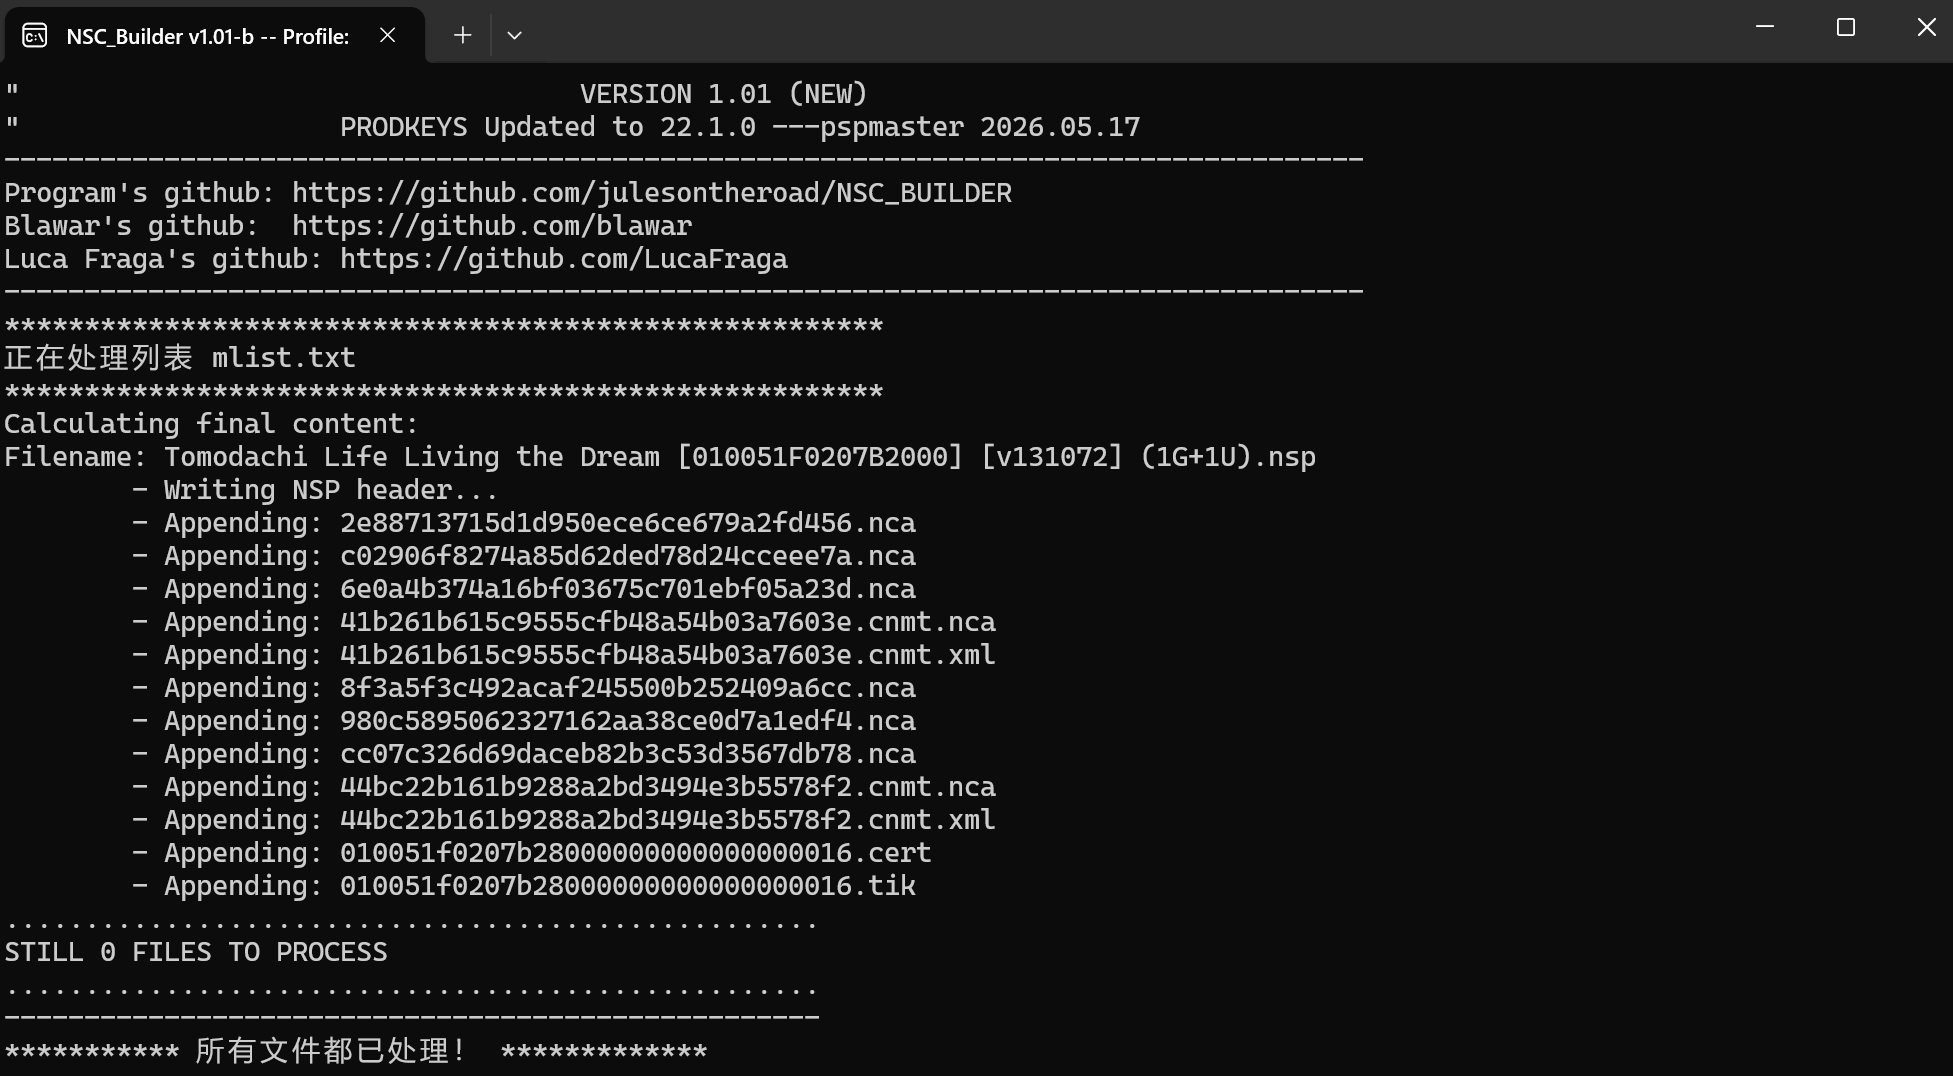Viewport: 1953px width, 1076px height.
Task: Click the mlist.txt processing line
Action: pyautogui.click(x=180, y=358)
